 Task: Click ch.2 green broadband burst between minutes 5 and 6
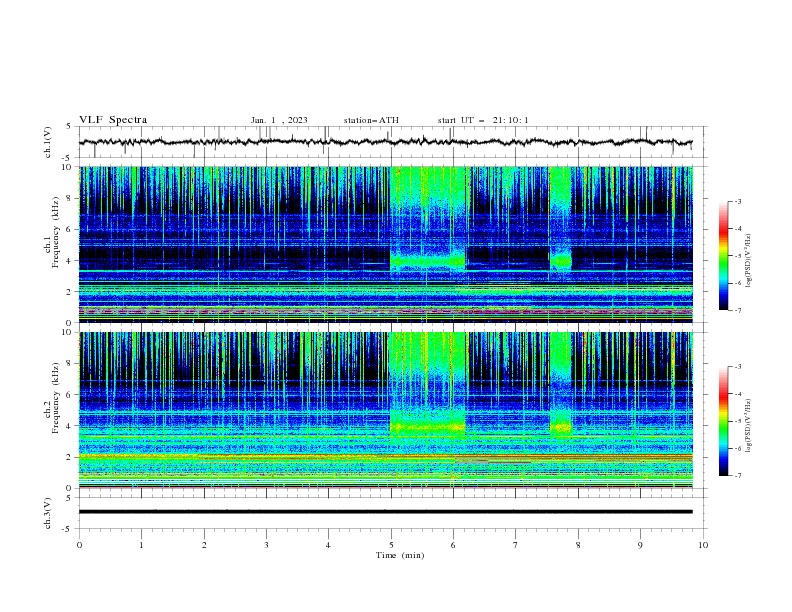[427, 385]
